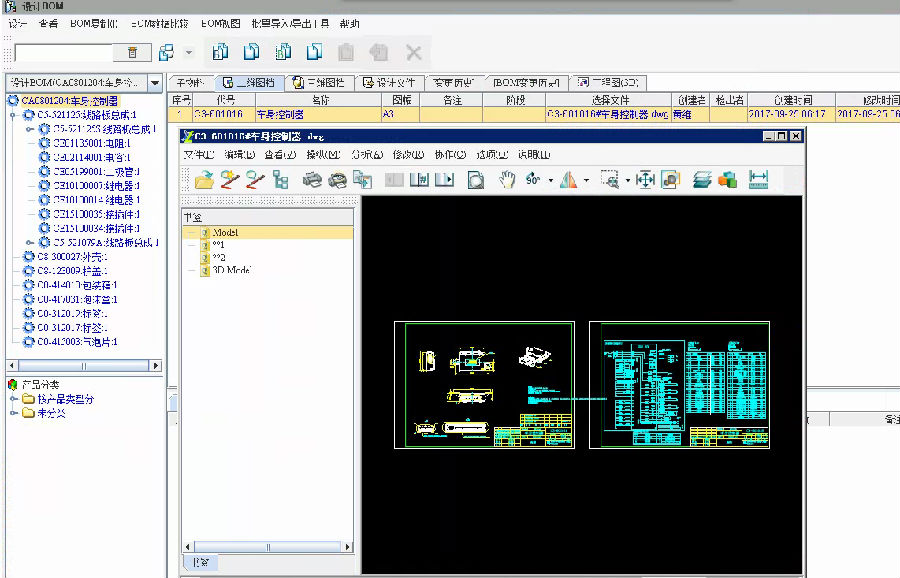Open the design files tab
Screen dimensions: 900x578
(x=389, y=83)
